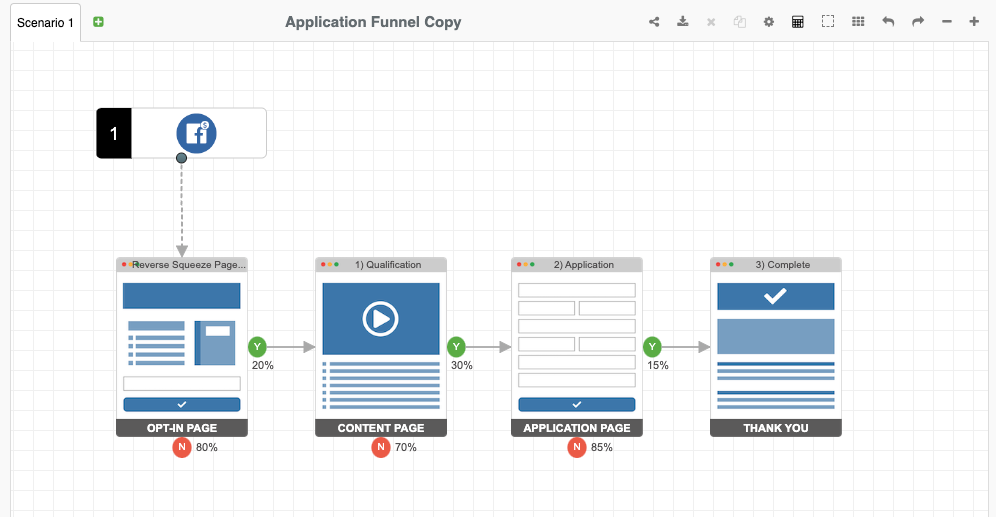Open the settings gear icon
This screenshot has height=517, width=996.
769,22
